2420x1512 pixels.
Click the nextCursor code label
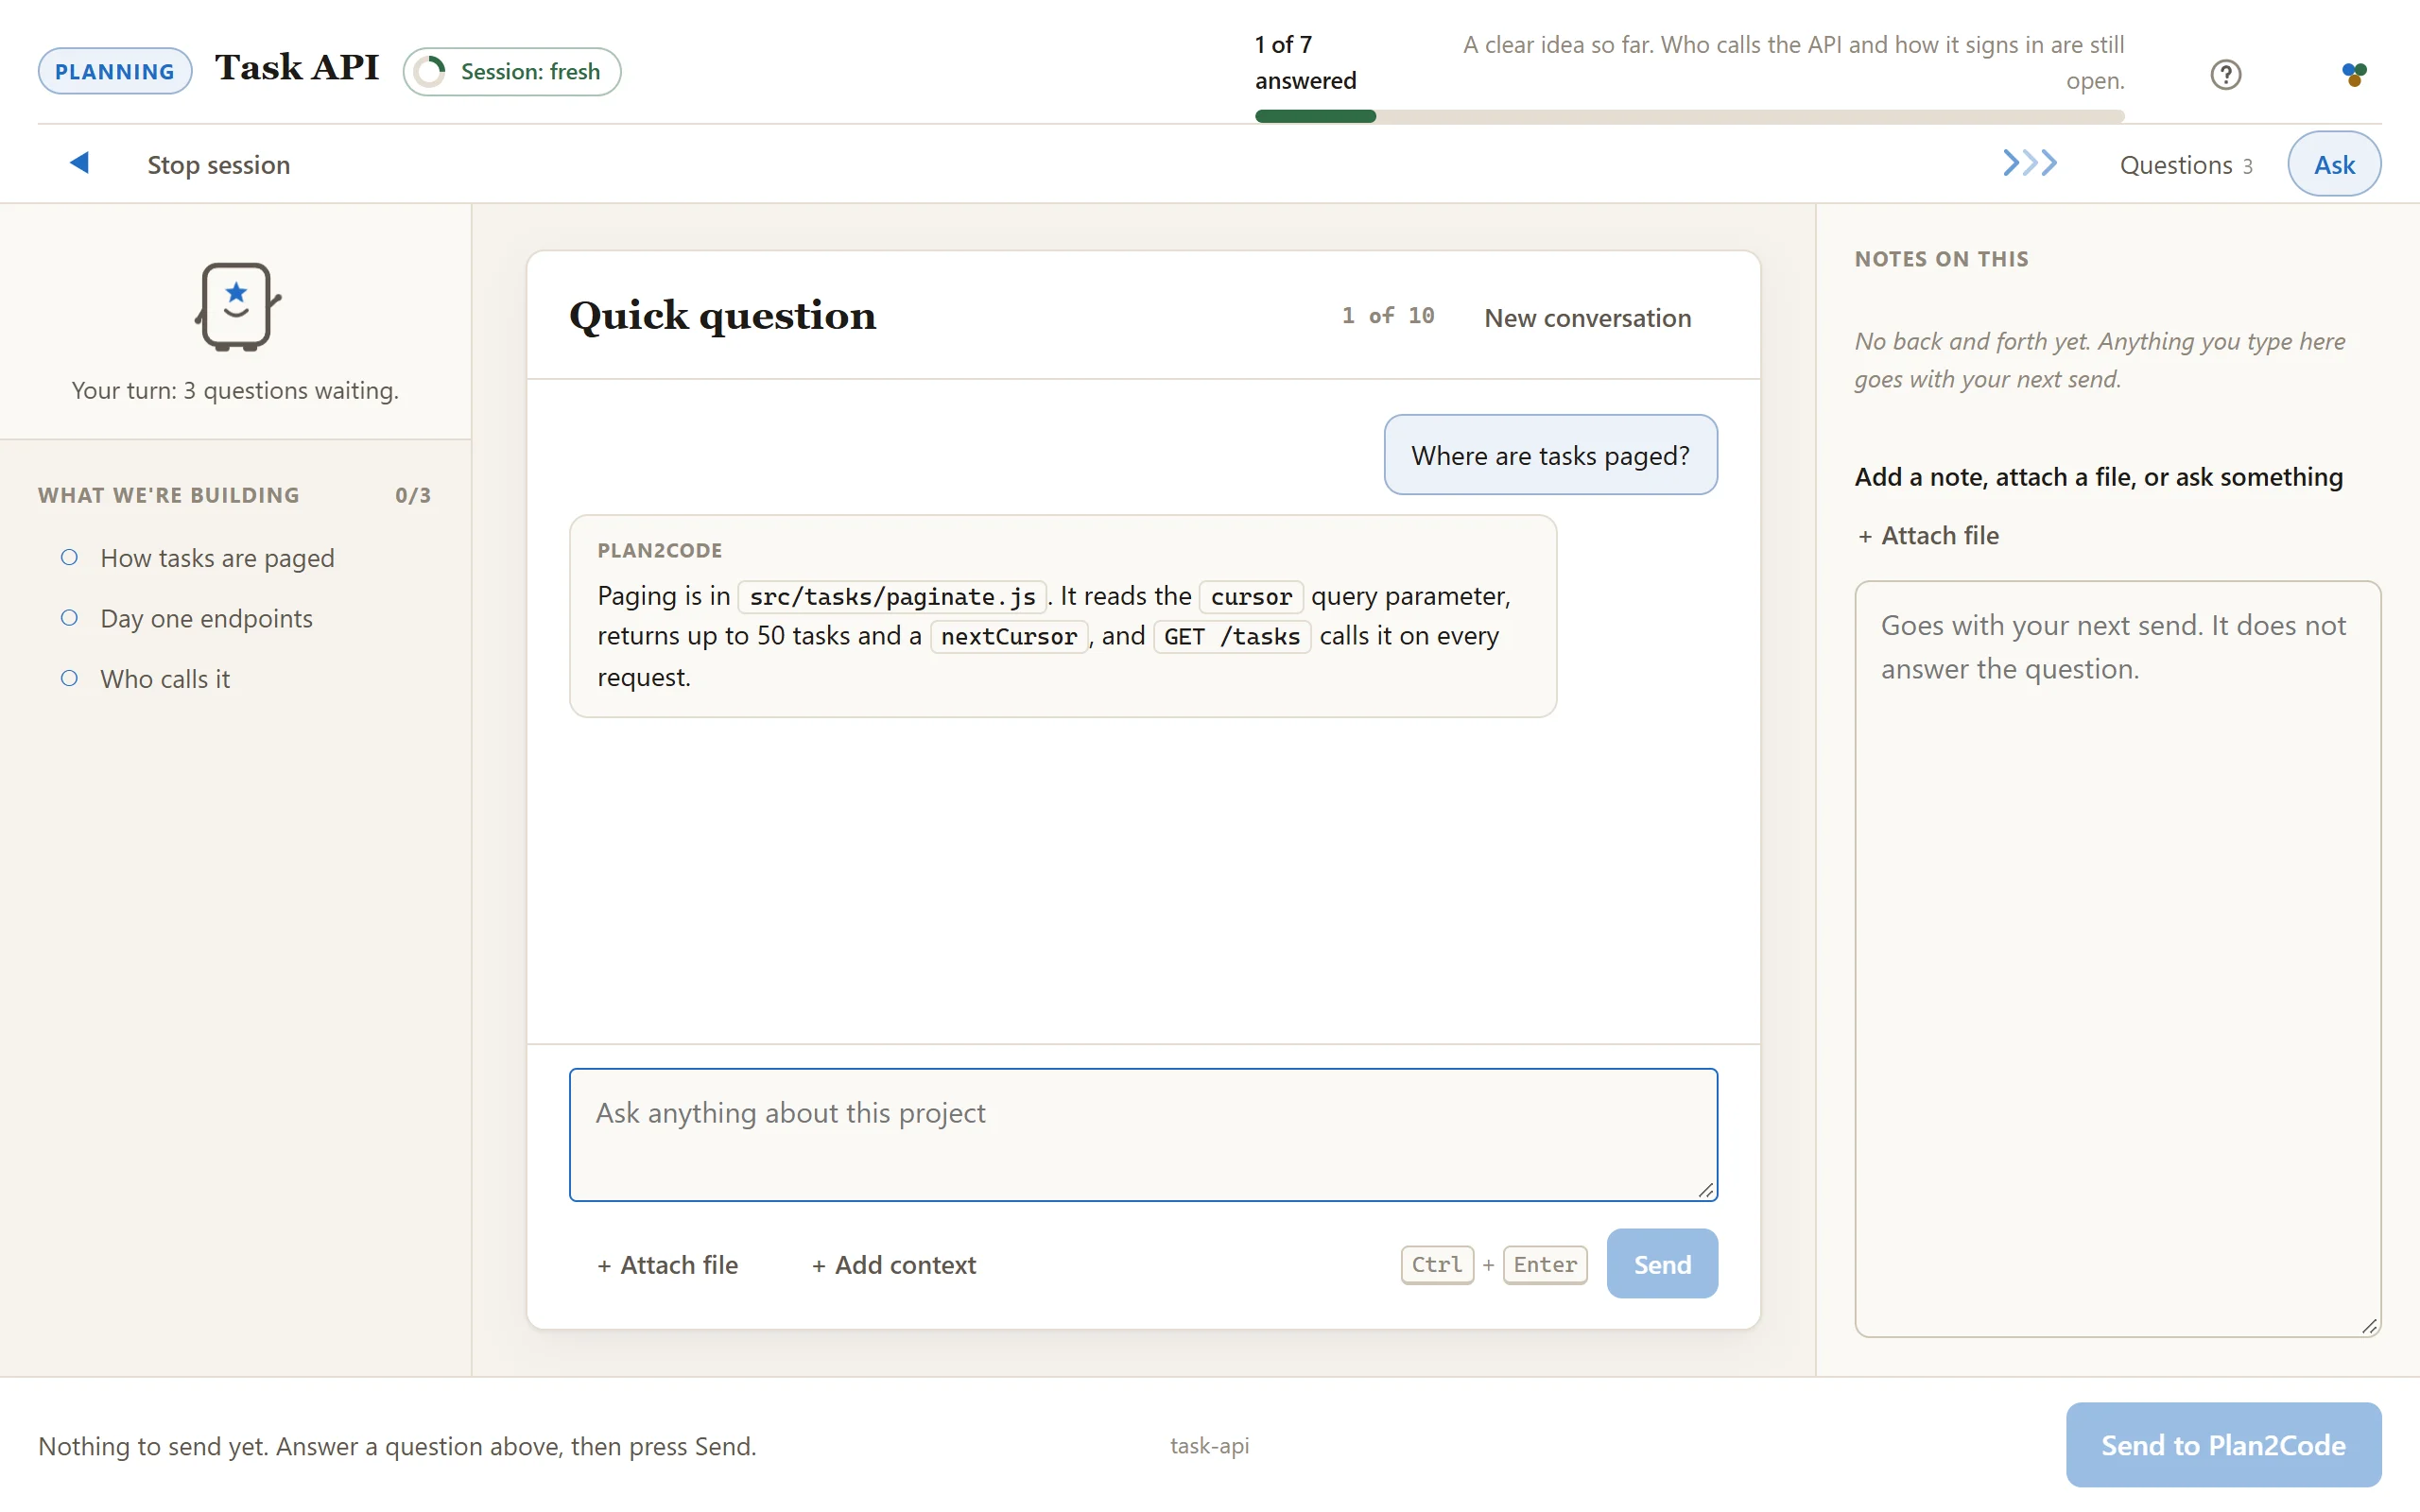click(x=1009, y=637)
